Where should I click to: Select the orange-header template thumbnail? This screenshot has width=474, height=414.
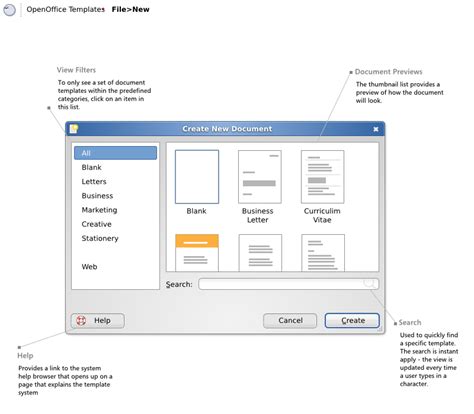(197, 253)
